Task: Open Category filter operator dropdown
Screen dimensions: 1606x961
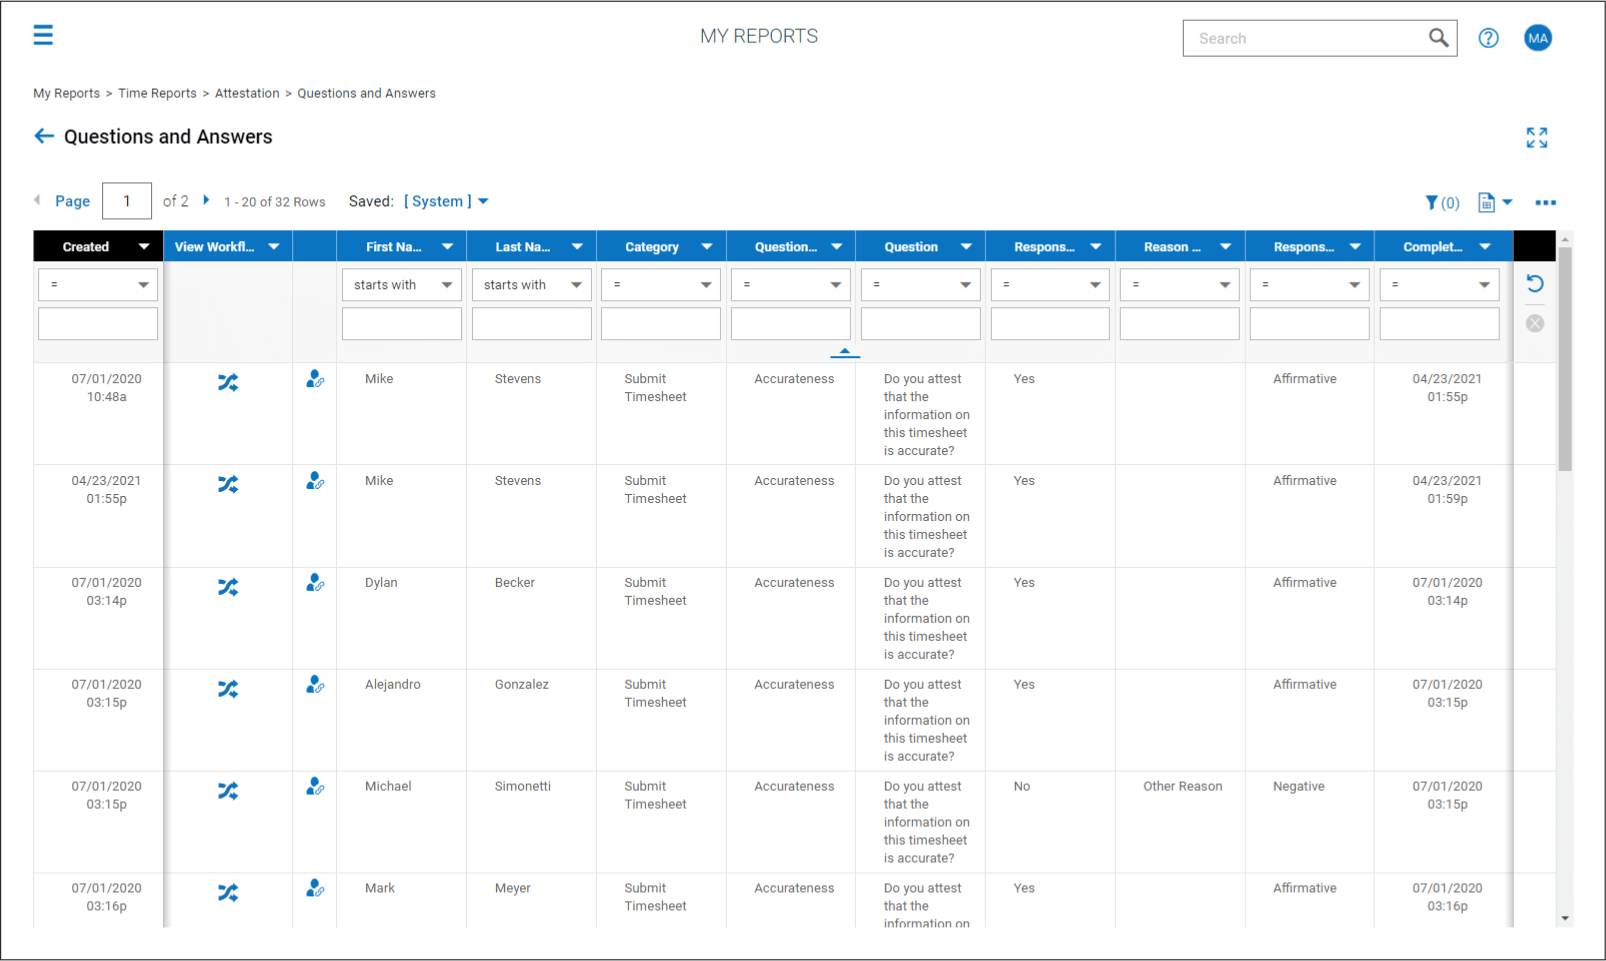Action: coord(661,285)
